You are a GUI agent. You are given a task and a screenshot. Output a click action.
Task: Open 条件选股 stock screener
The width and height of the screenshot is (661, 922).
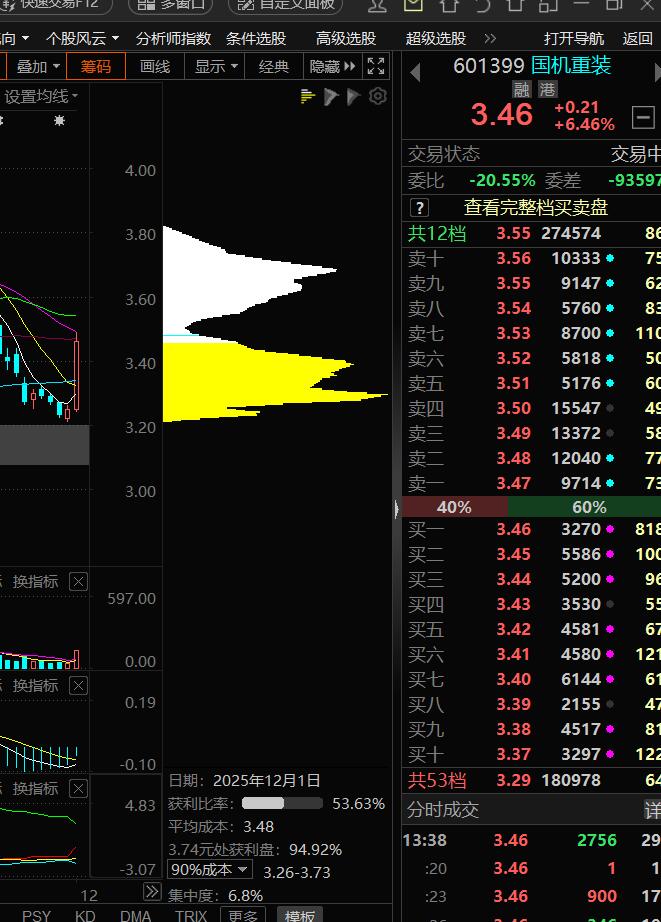[256, 39]
